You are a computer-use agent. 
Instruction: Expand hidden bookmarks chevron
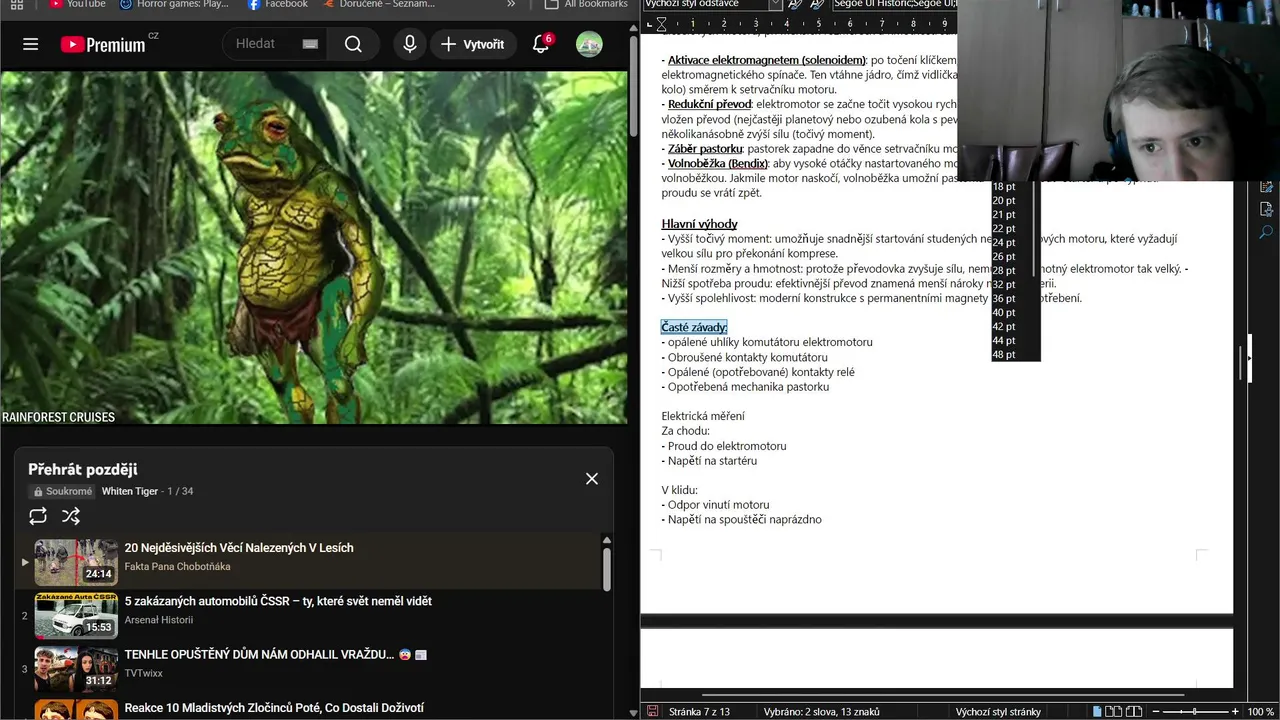point(511,4)
